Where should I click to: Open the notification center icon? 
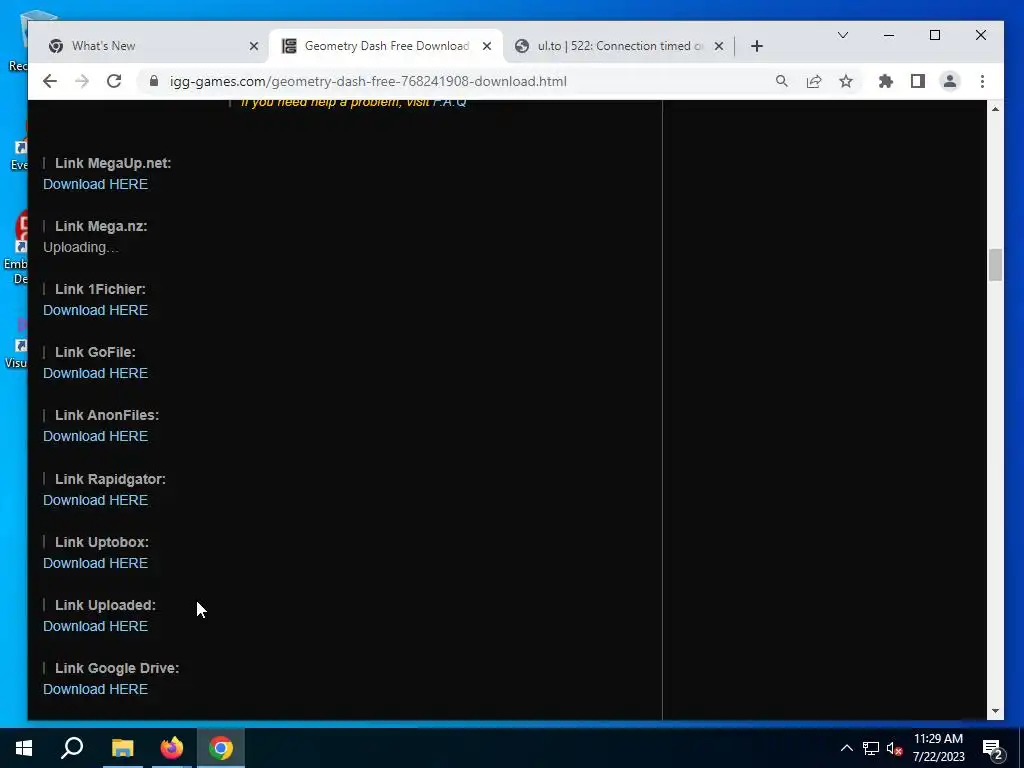993,748
